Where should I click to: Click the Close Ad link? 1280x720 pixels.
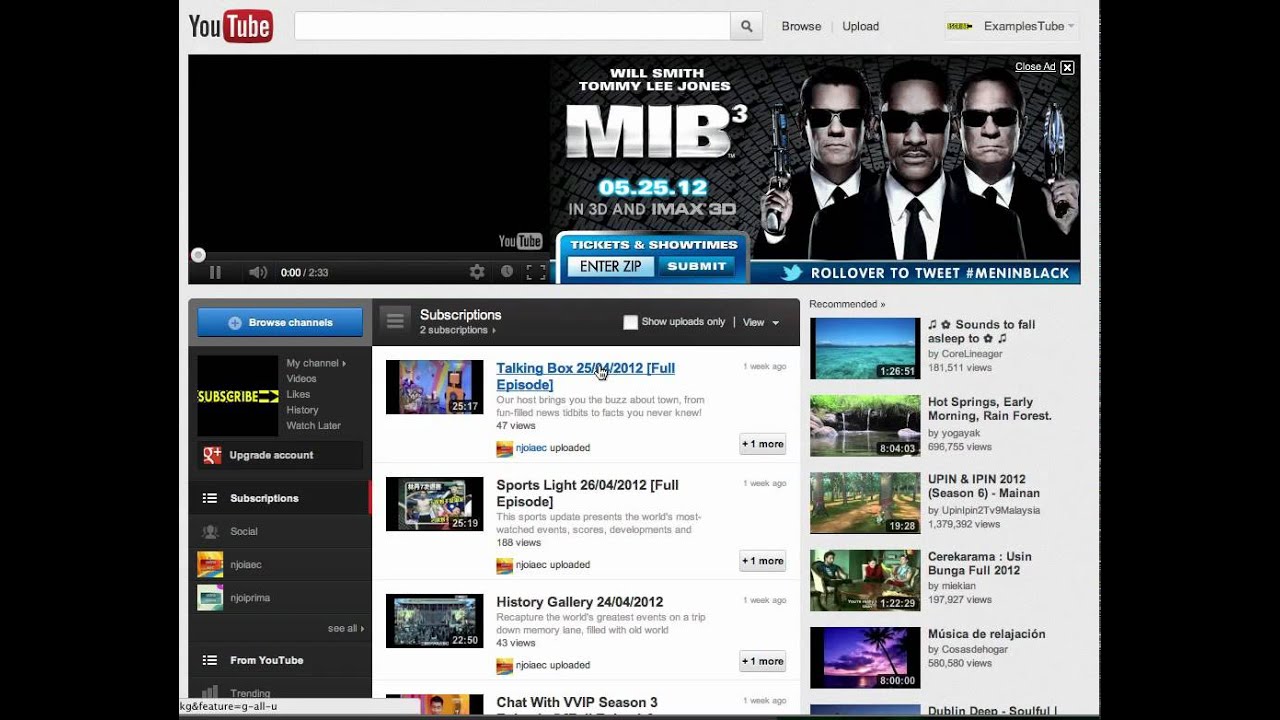tap(1035, 67)
